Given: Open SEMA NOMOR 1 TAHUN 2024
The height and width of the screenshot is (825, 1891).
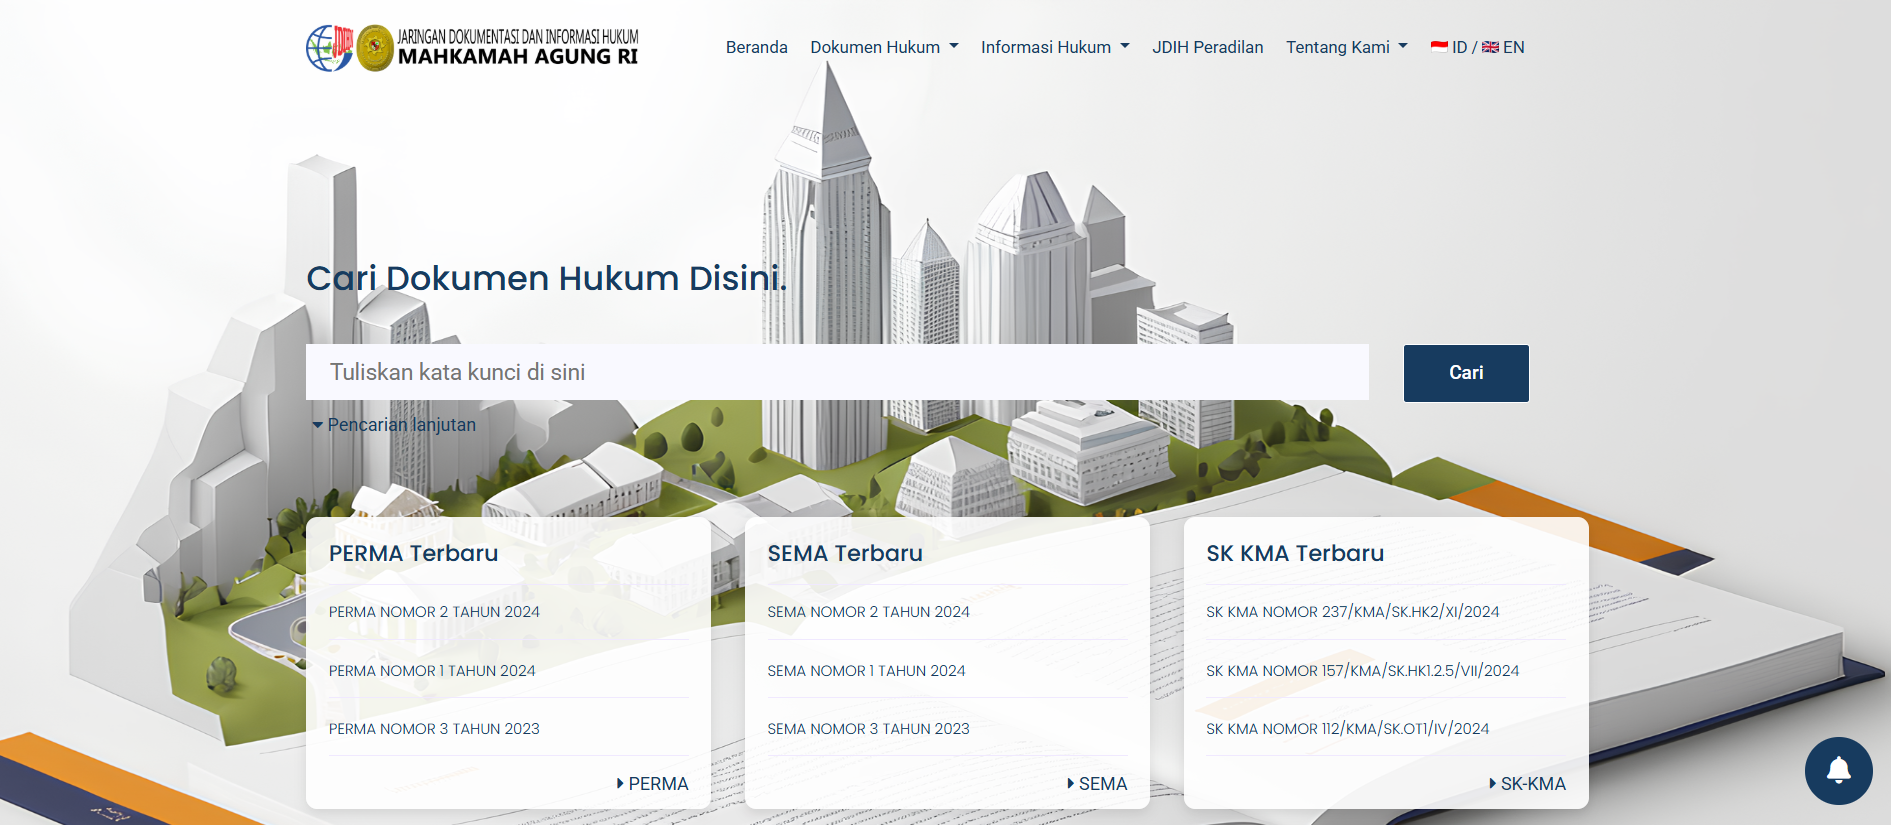Looking at the screenshot, I should (866, 671).
